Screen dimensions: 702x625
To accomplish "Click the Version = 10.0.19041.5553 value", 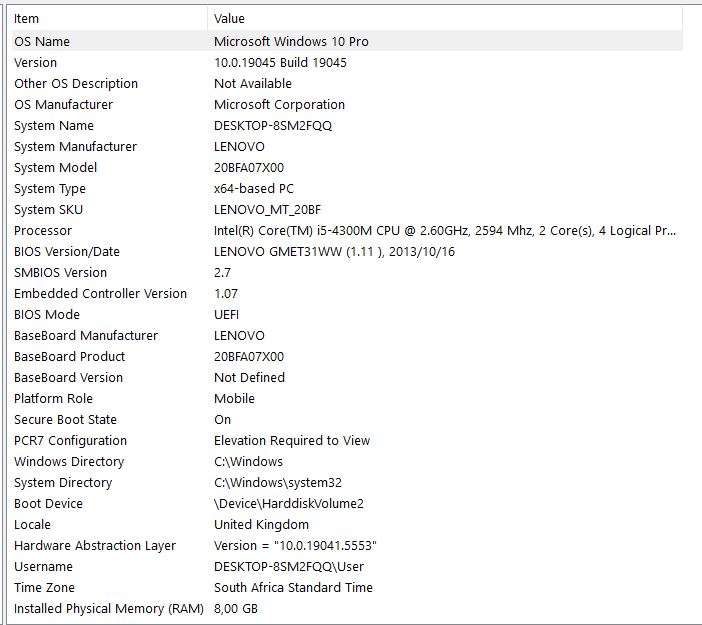I will [295, 547].
